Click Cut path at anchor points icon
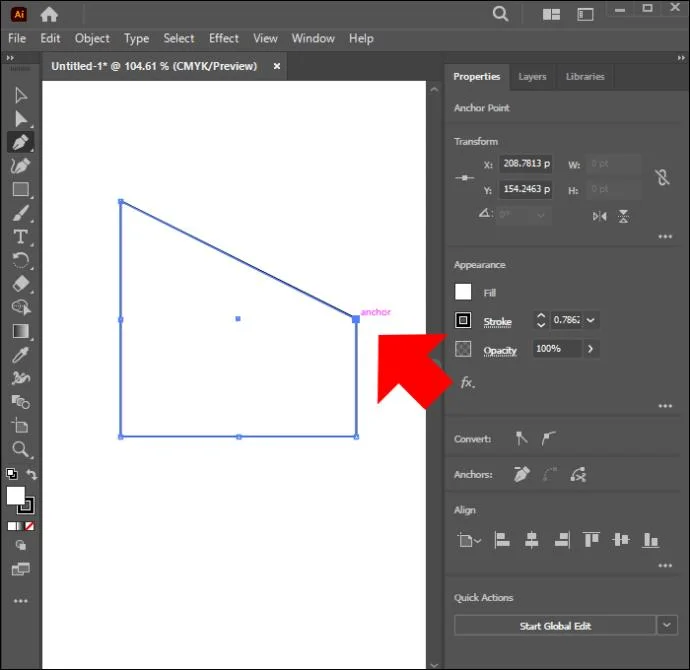Screen dimensions: 690x670 (578, 474)
